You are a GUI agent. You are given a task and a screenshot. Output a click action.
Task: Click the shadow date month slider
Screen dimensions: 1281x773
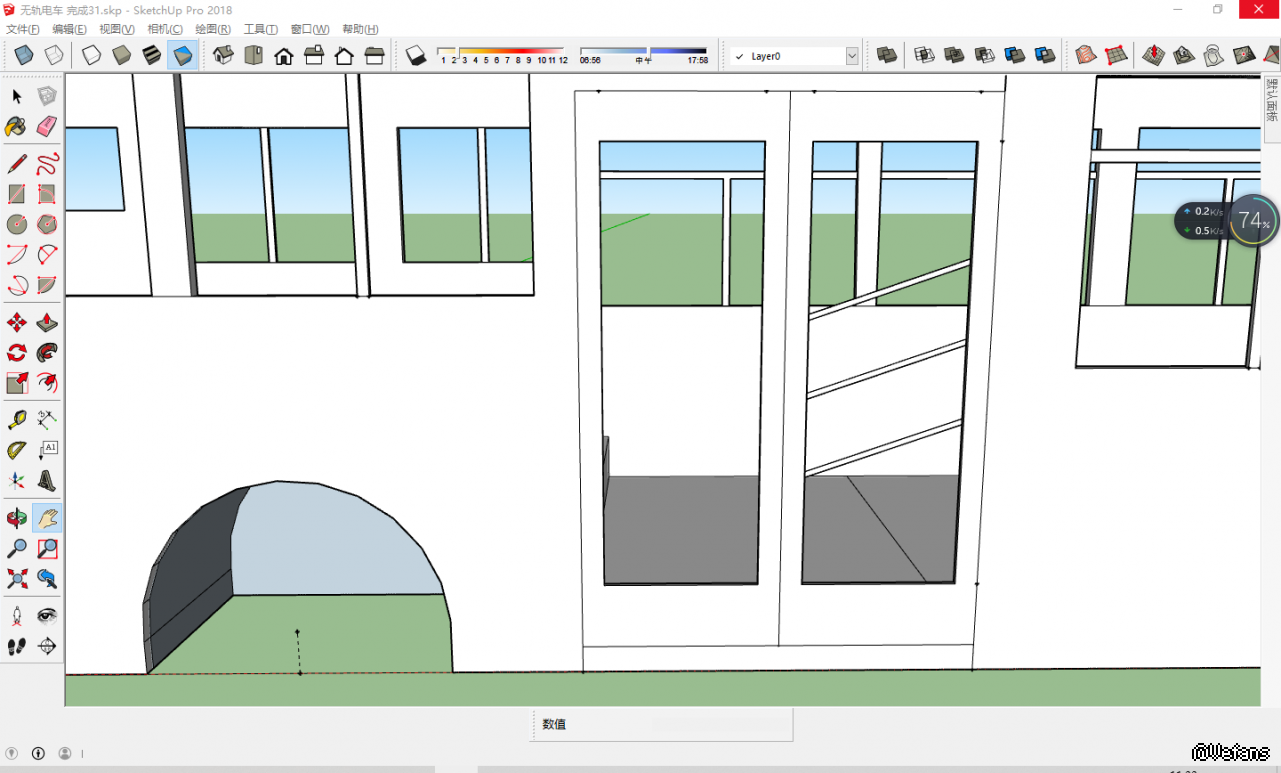click(x=502, y=51)
